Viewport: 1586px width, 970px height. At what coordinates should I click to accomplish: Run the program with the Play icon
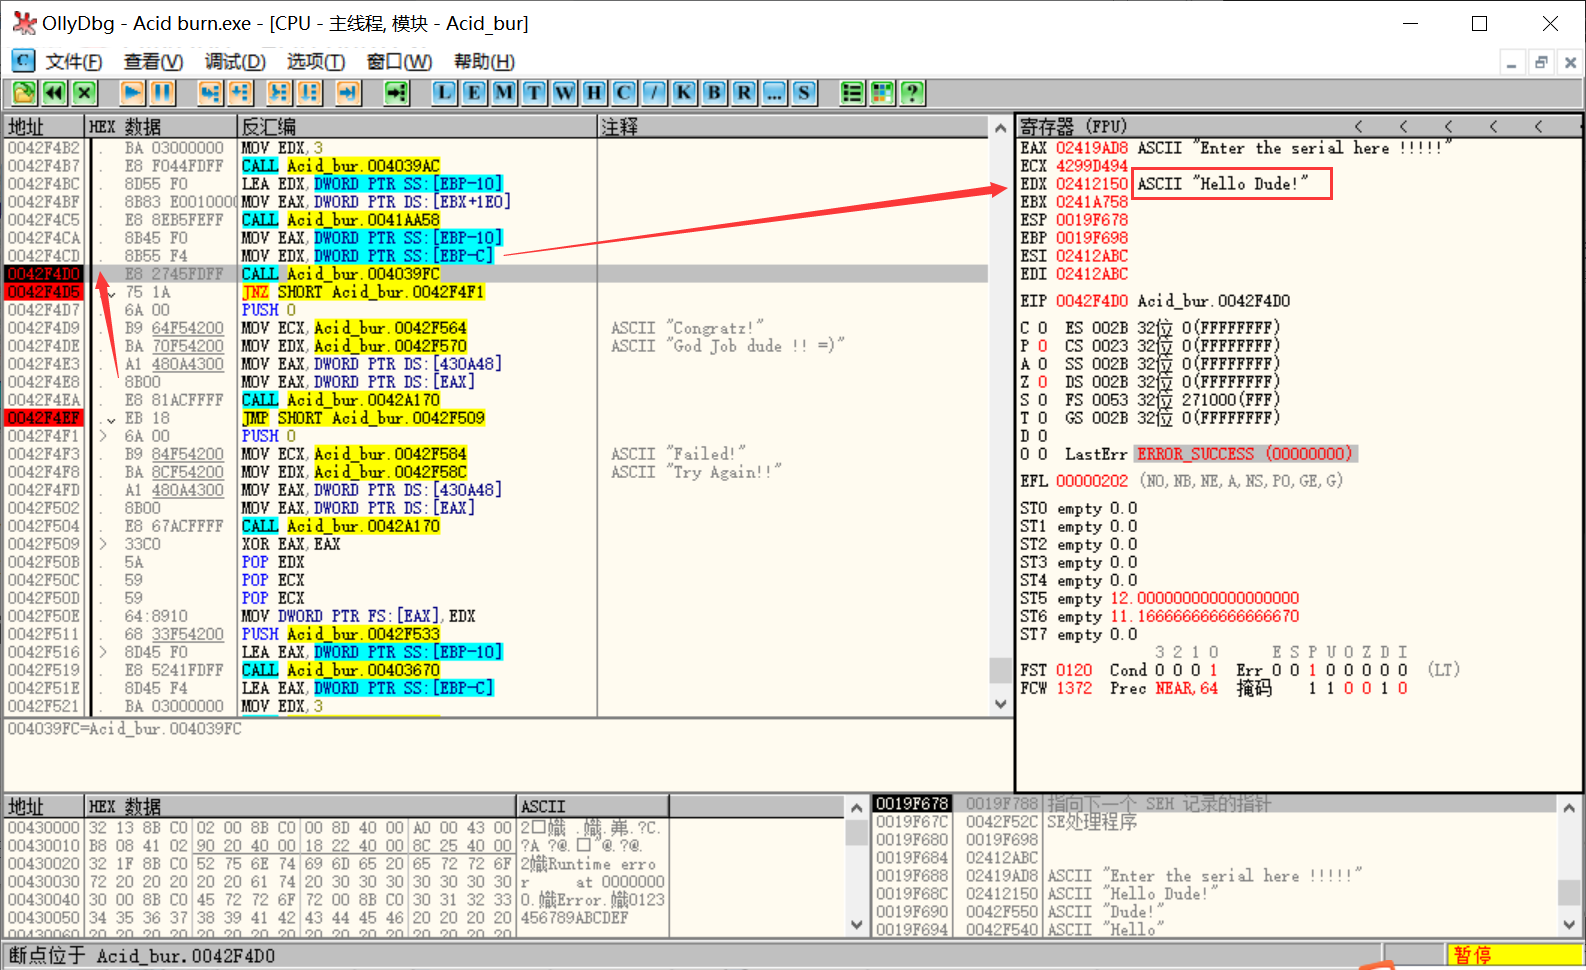(x=132, y=93)
